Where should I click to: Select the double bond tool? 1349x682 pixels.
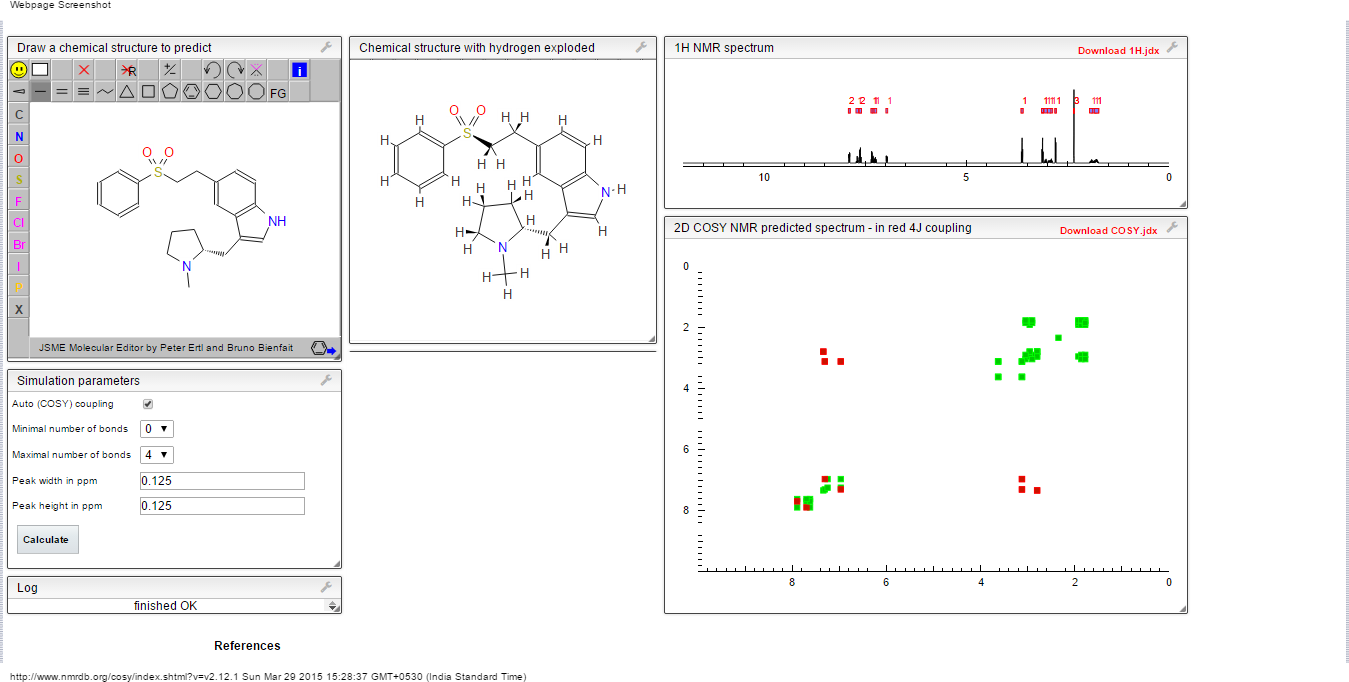pos(62,92)
